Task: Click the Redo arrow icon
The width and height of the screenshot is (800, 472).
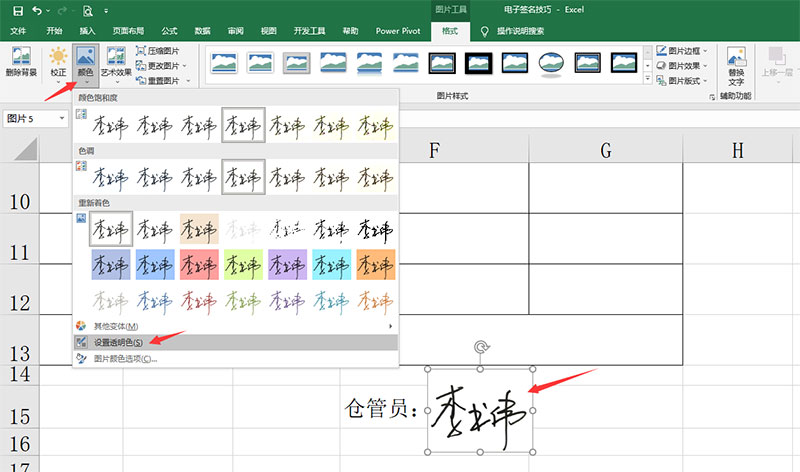Action: click(62, 10)
